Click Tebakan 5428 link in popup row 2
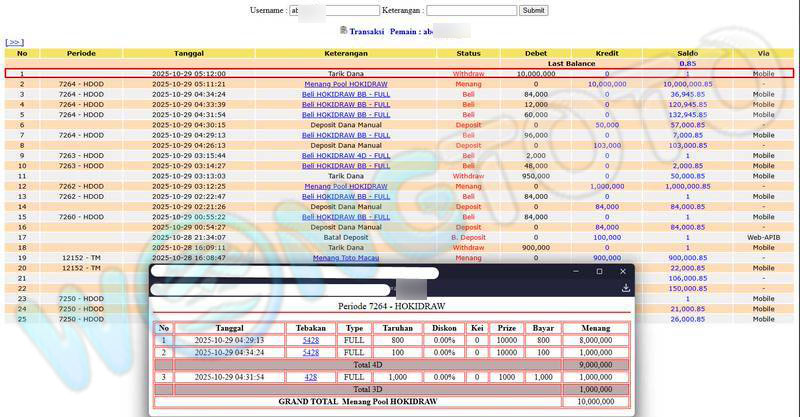 click(x=311, y=353)
